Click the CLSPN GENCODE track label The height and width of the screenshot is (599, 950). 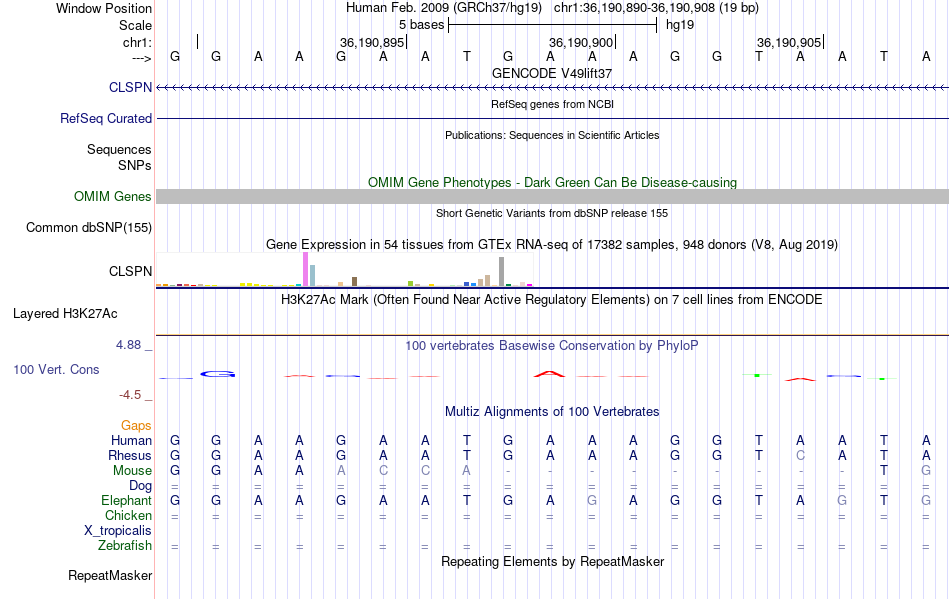click(130, 87)
